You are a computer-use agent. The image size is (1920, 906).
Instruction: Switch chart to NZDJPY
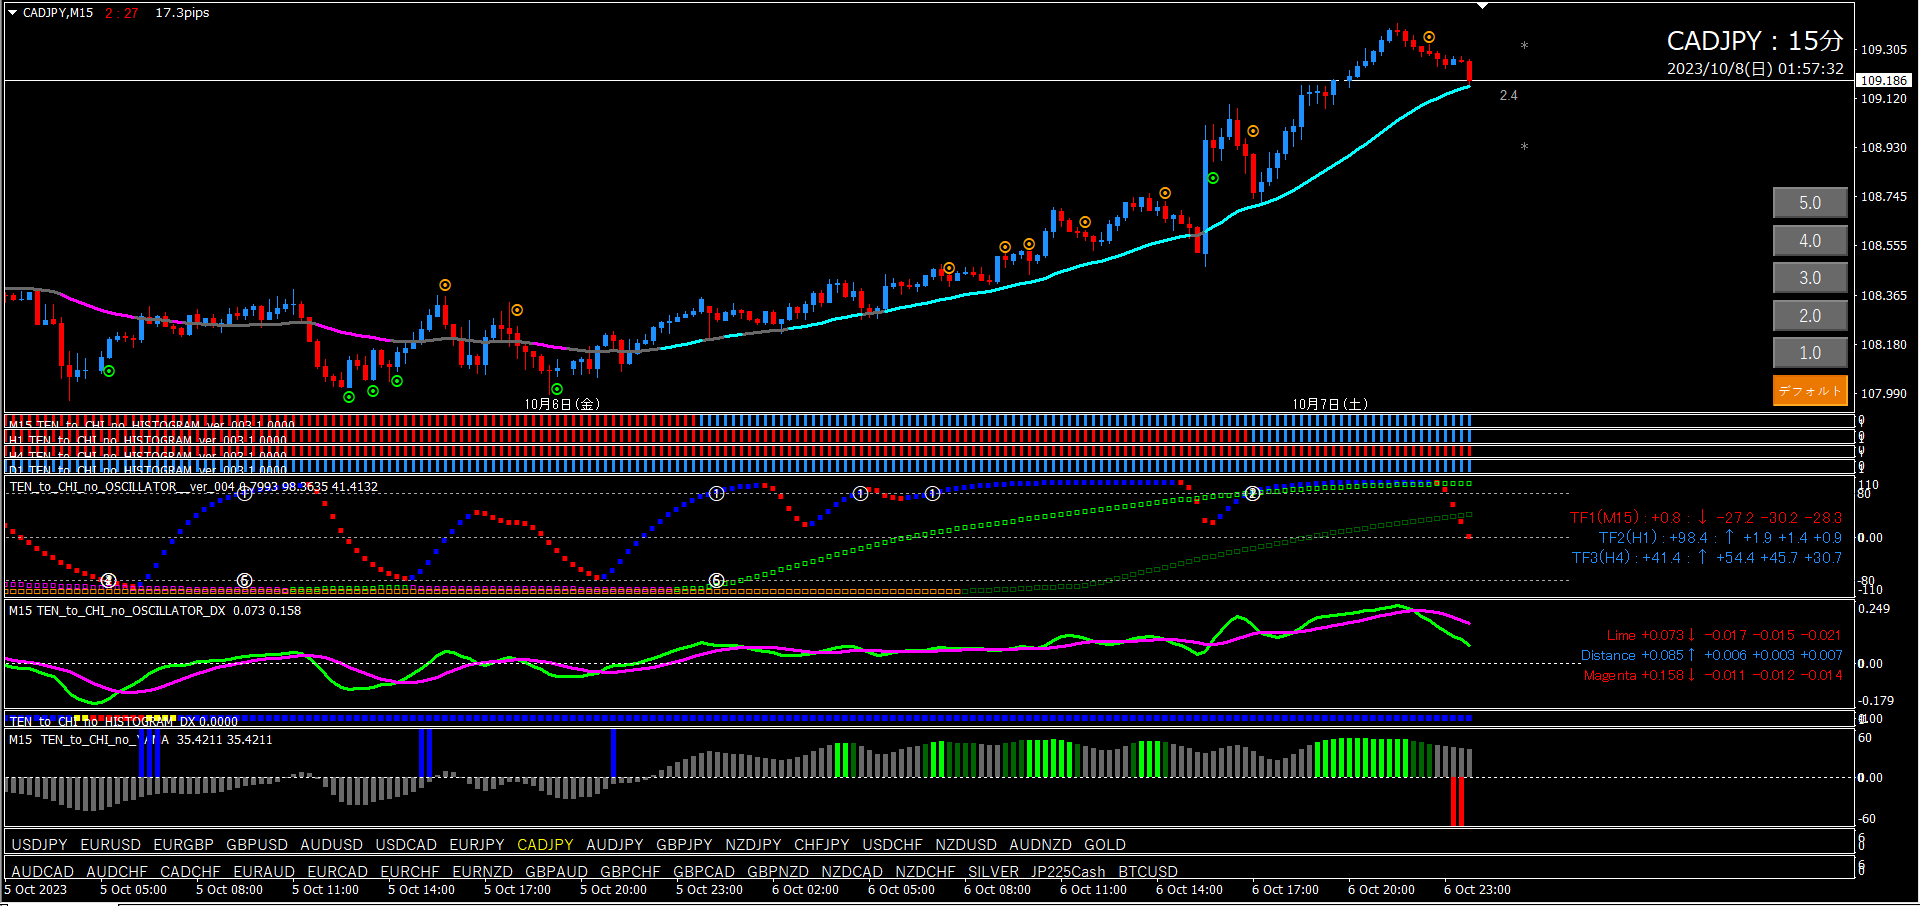coord(753,845)
